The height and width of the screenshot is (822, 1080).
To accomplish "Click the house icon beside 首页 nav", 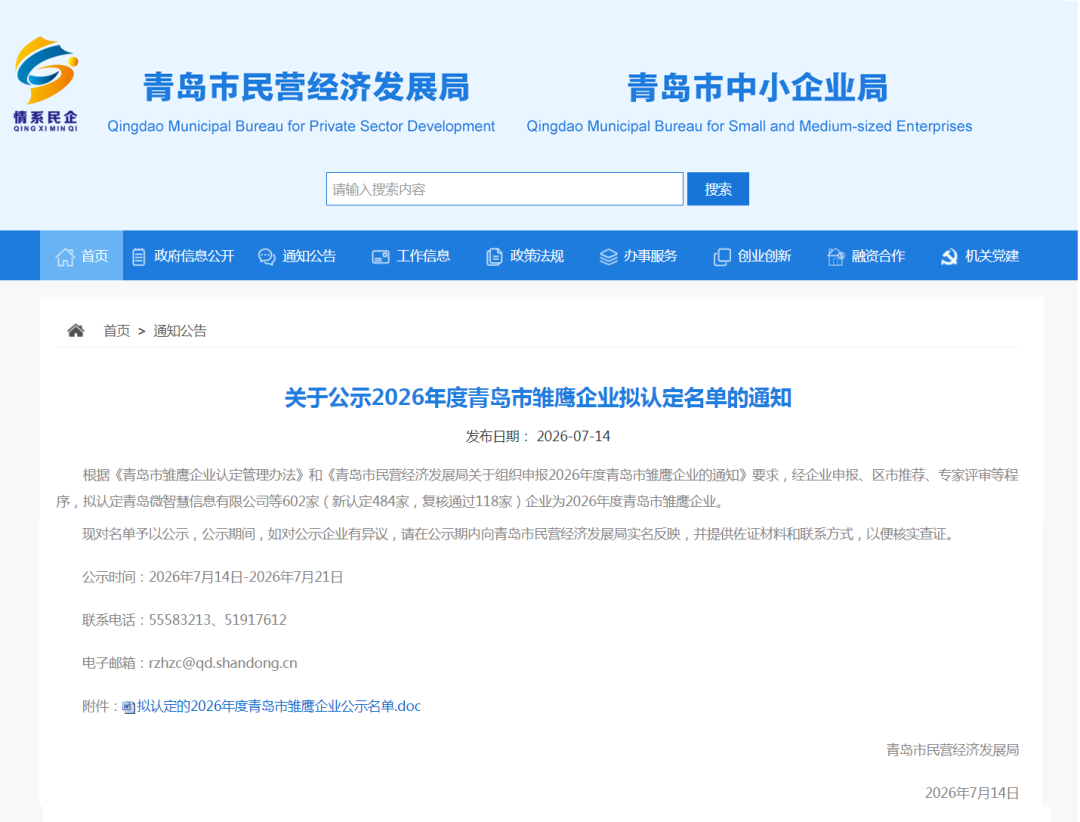I will [65, 257].
